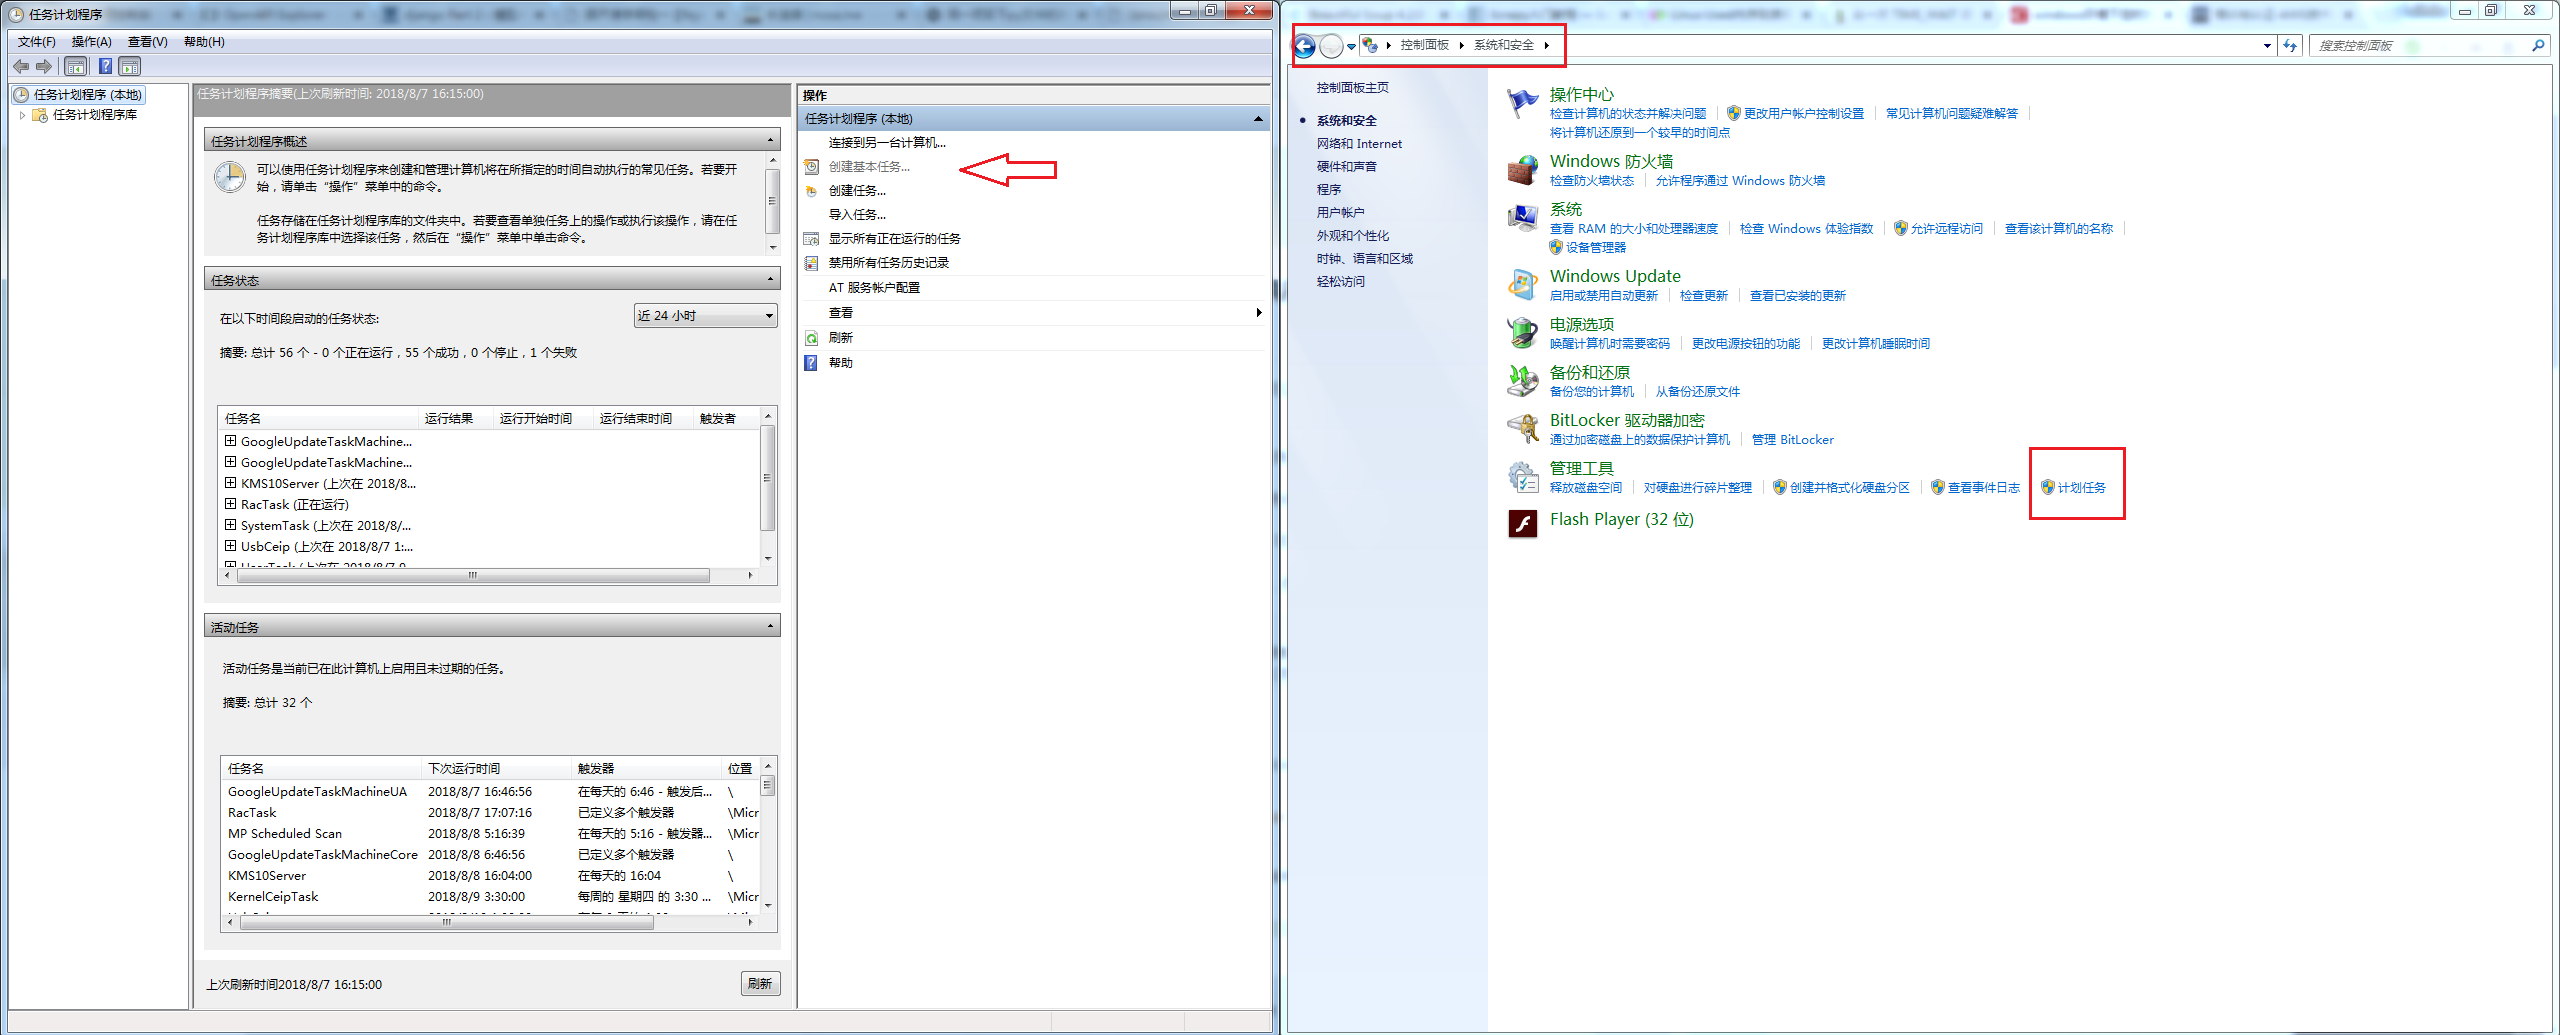Click the Forward arrow in Task Scheduler toolbar
2560x1035 pixels.
click(44, 66)
